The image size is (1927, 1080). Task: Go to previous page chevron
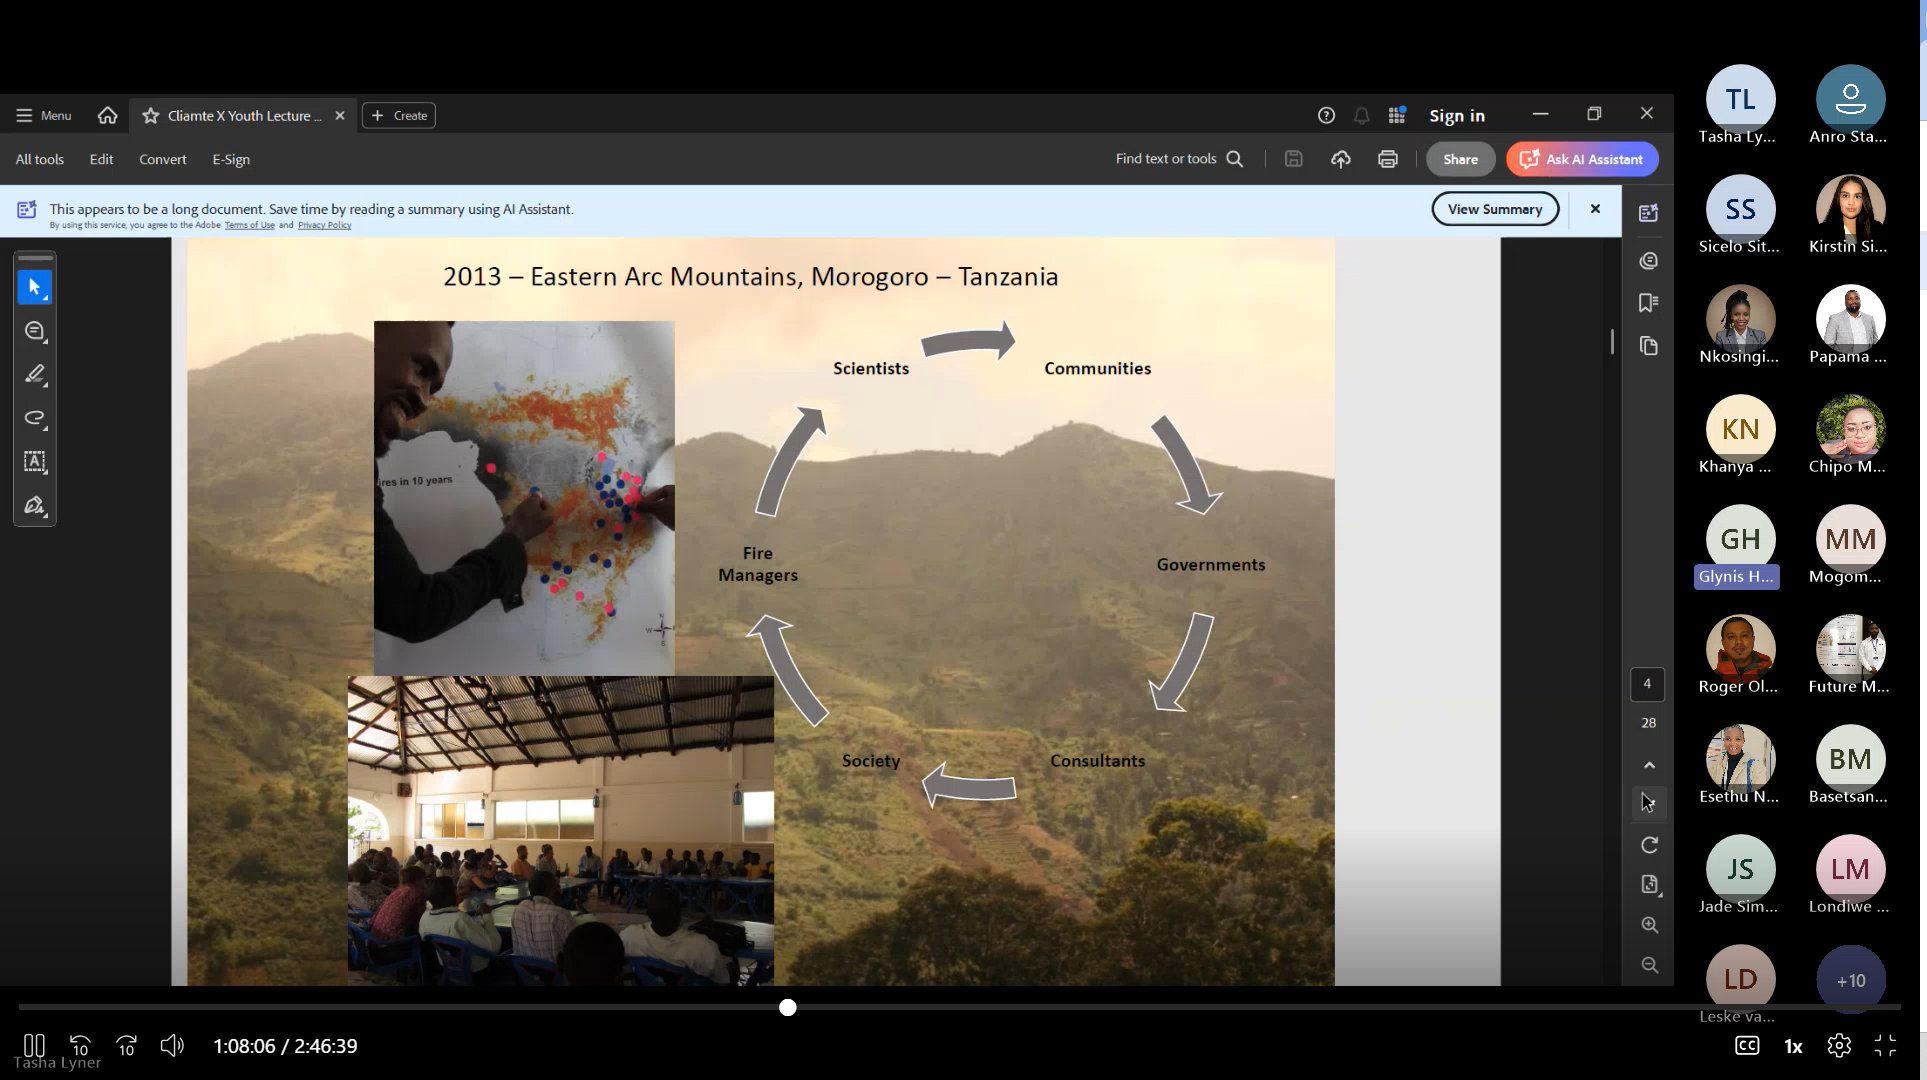(x=1649, y=765)
